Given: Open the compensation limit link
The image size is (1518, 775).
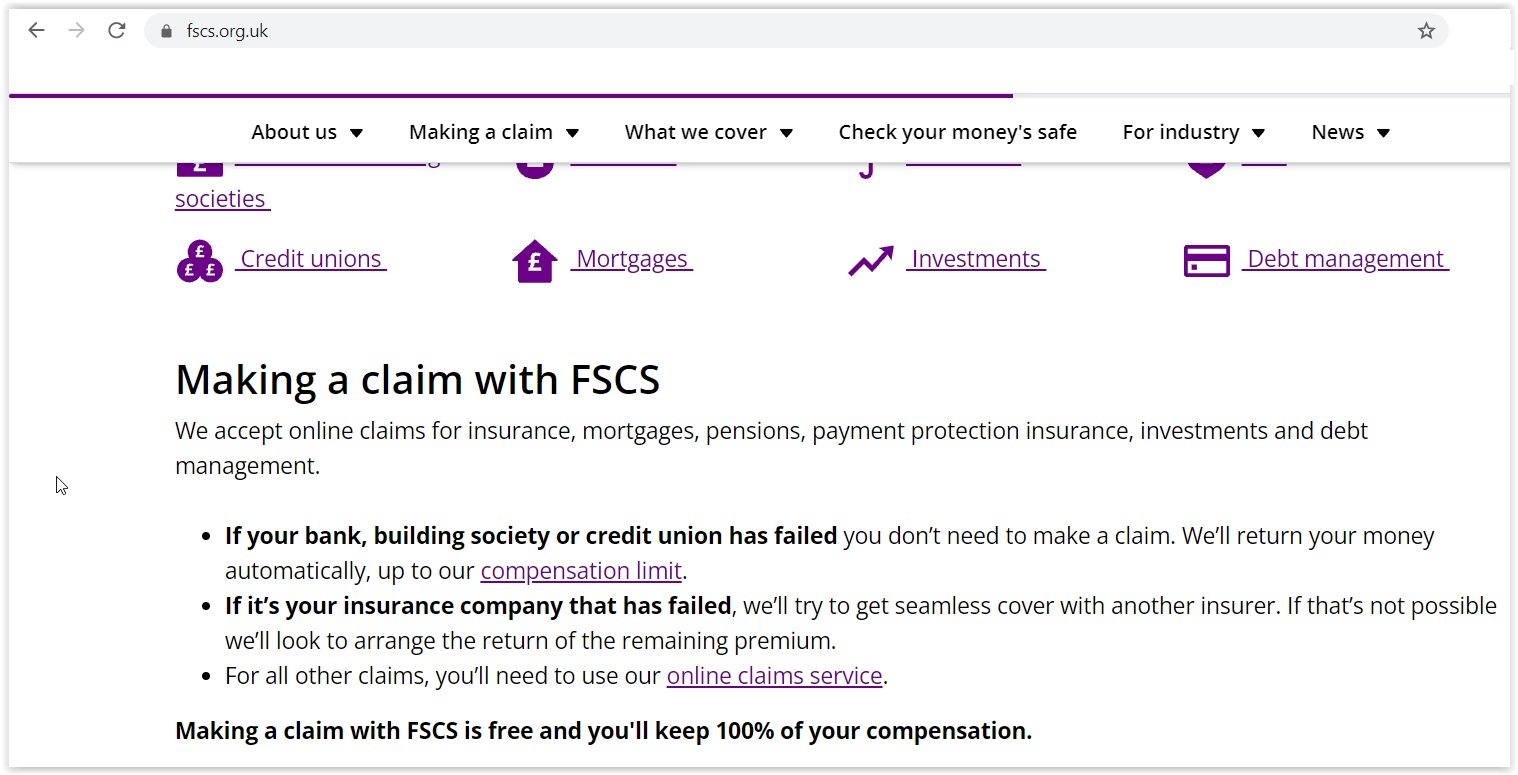Looking at the screenshot, I should [581, 571].
